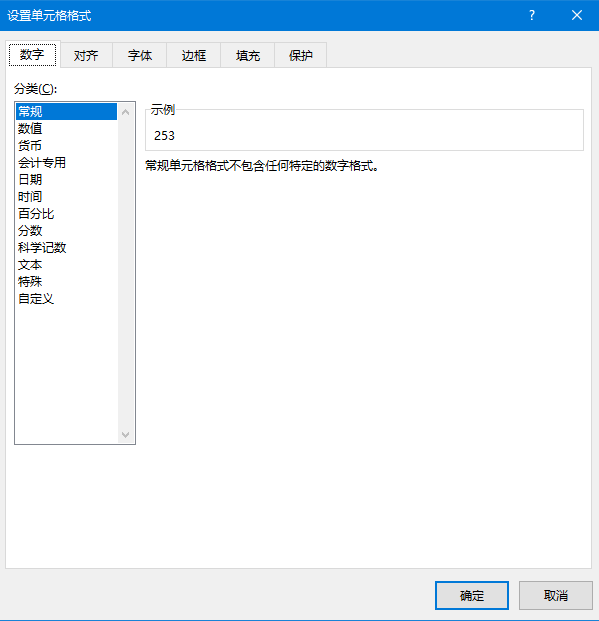599x621 pixels.
Task: Switch to the 数字 tab
Action: 32,55
